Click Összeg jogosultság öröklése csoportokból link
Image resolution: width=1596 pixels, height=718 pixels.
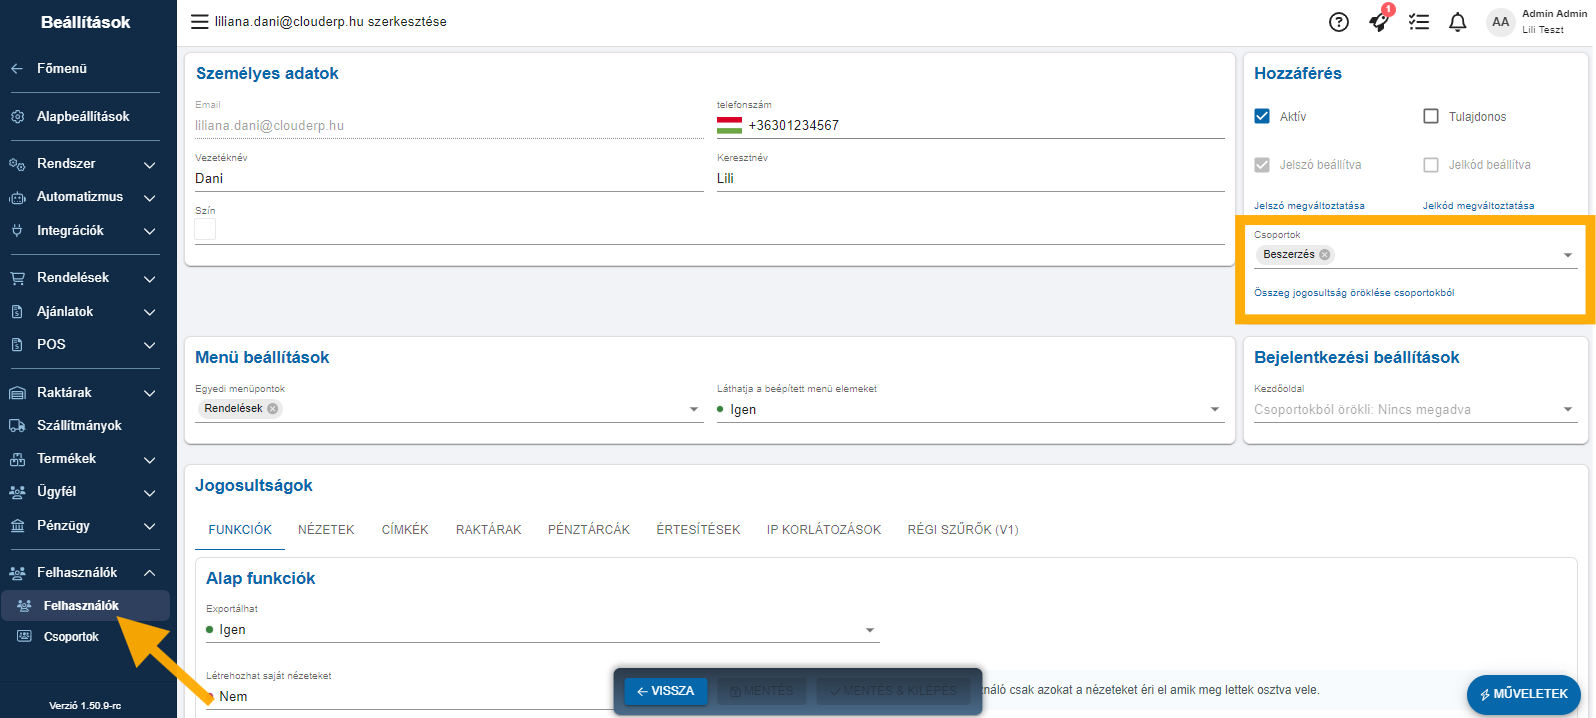tap(1354, 293)
